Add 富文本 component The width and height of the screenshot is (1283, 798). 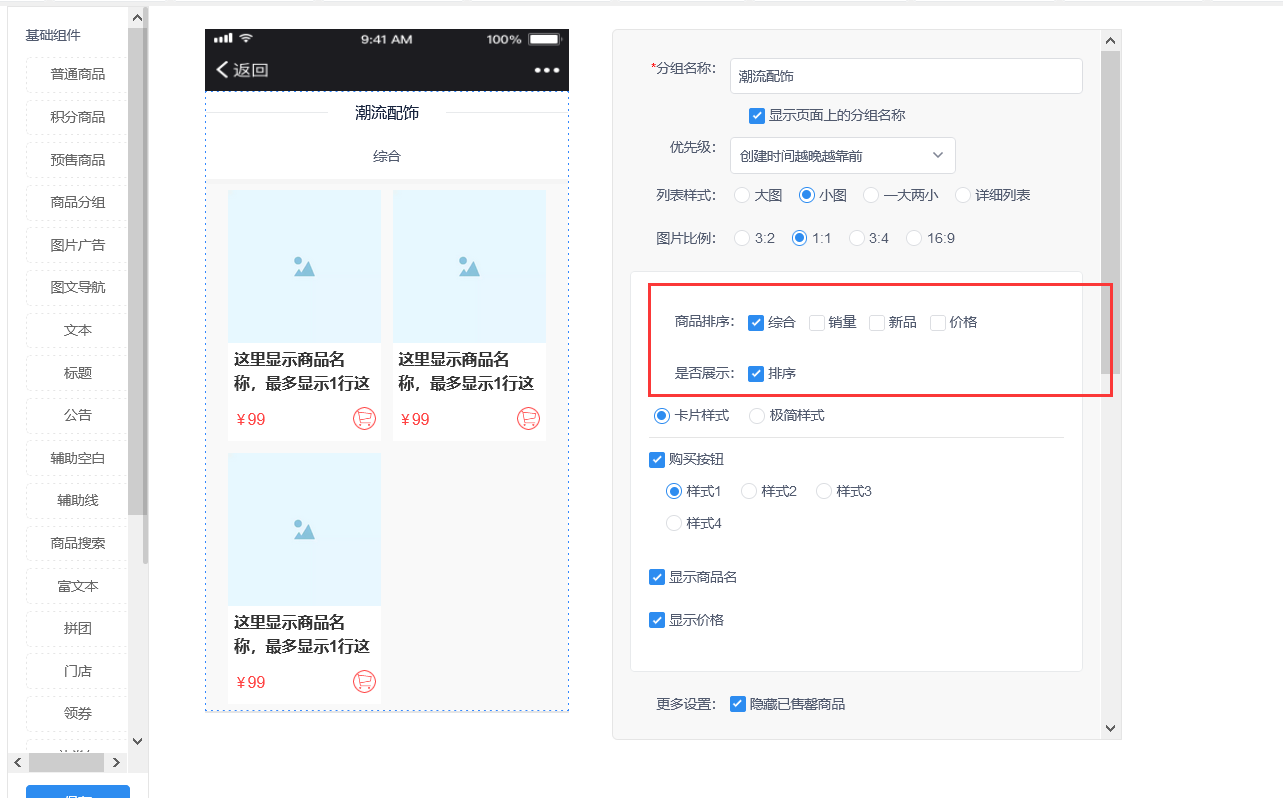click(77, 586)
